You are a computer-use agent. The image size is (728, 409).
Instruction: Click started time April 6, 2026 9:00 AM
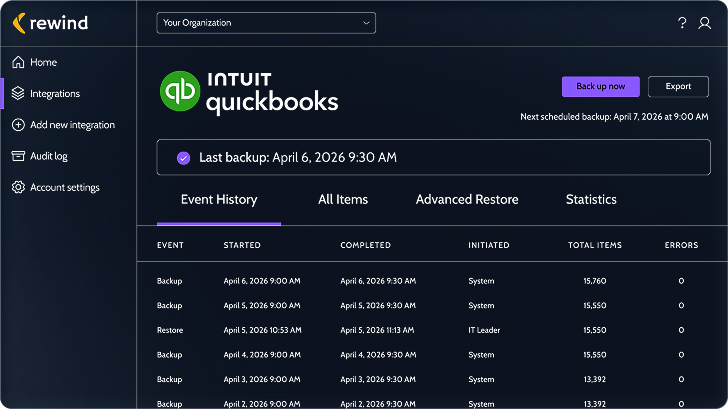(x=262, y=281)
